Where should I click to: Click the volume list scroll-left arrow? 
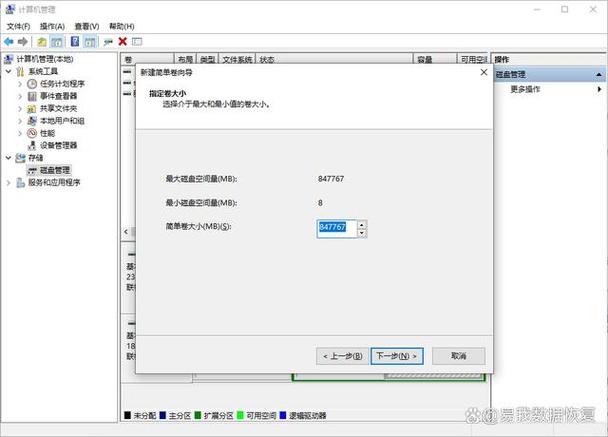pos(126,231)
